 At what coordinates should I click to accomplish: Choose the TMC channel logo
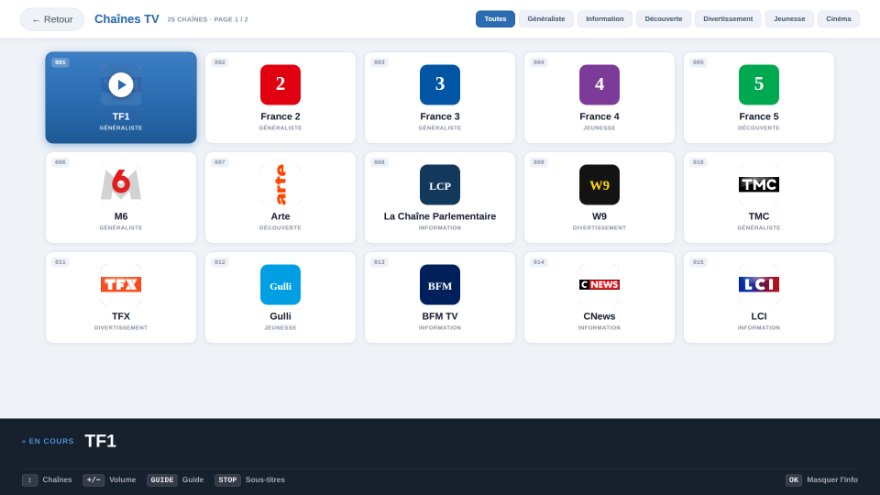(x=758, y=185)
